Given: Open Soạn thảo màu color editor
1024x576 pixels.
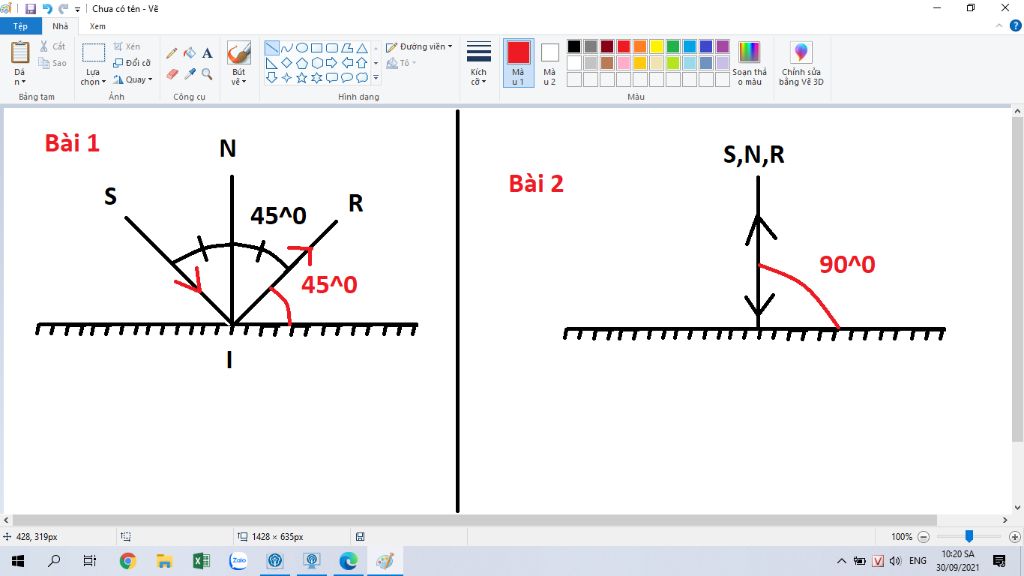Looking at the screenshot, I should pos(749,64).
